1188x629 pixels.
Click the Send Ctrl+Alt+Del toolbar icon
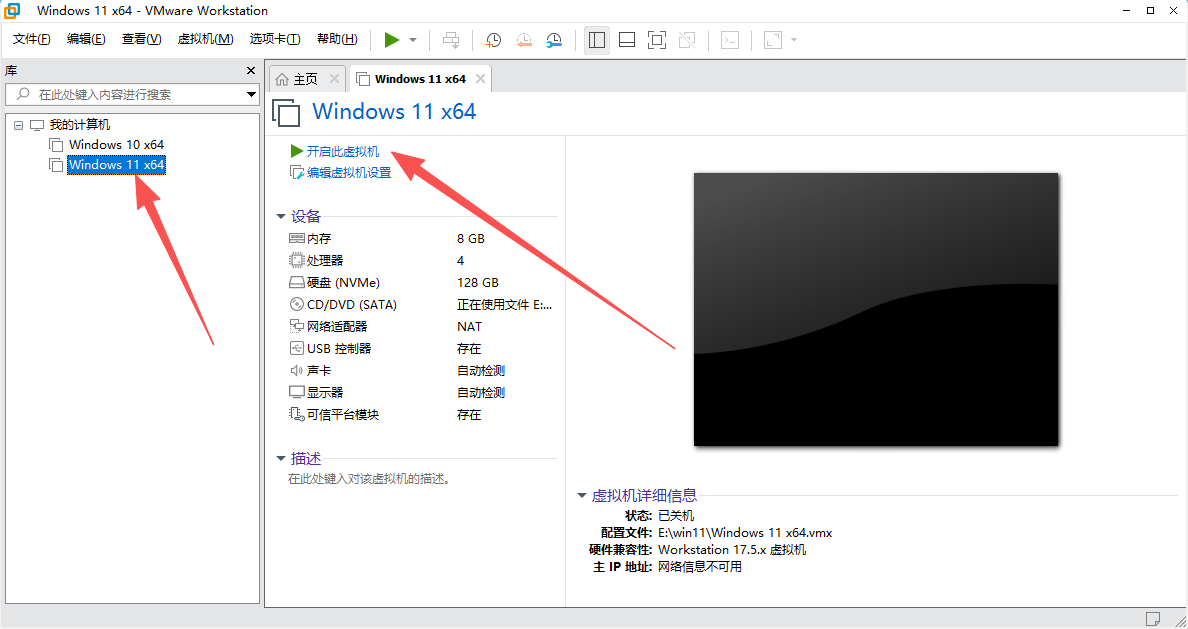pyautogui.click(x=451, y=40)
